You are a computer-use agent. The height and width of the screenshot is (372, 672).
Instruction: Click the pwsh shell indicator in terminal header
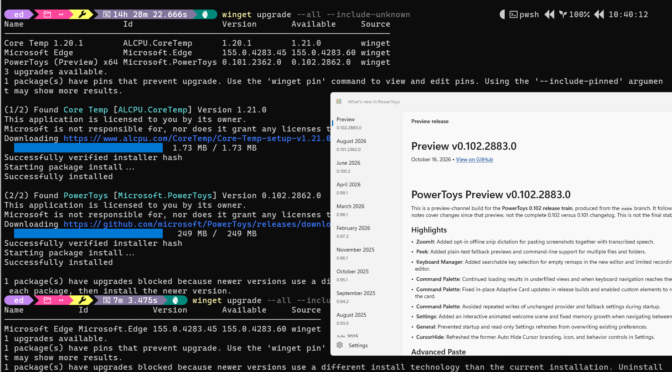point(525,15)
